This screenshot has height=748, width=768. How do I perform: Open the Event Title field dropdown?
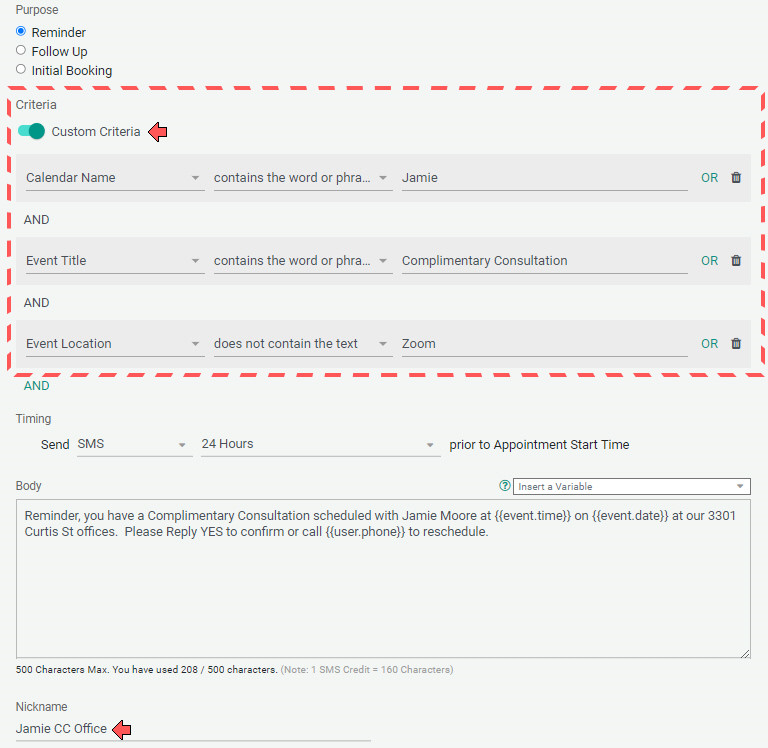115,261
